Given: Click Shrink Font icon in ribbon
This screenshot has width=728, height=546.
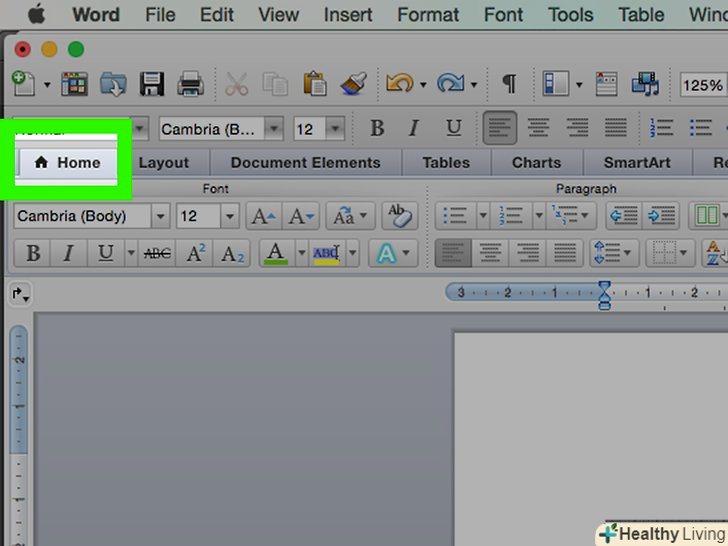Looking at the screenshot, I should click(x=301, y=216).
